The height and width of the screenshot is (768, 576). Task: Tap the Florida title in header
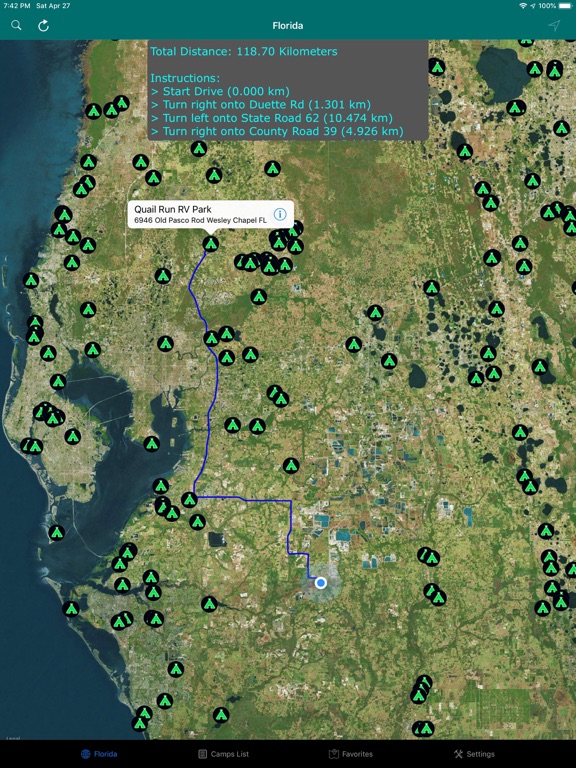tap(288, 25)
